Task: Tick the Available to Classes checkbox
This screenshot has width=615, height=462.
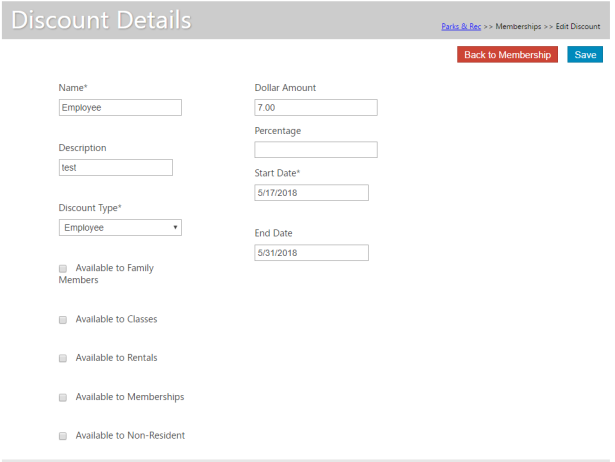Action: click(x=63, y=320)
